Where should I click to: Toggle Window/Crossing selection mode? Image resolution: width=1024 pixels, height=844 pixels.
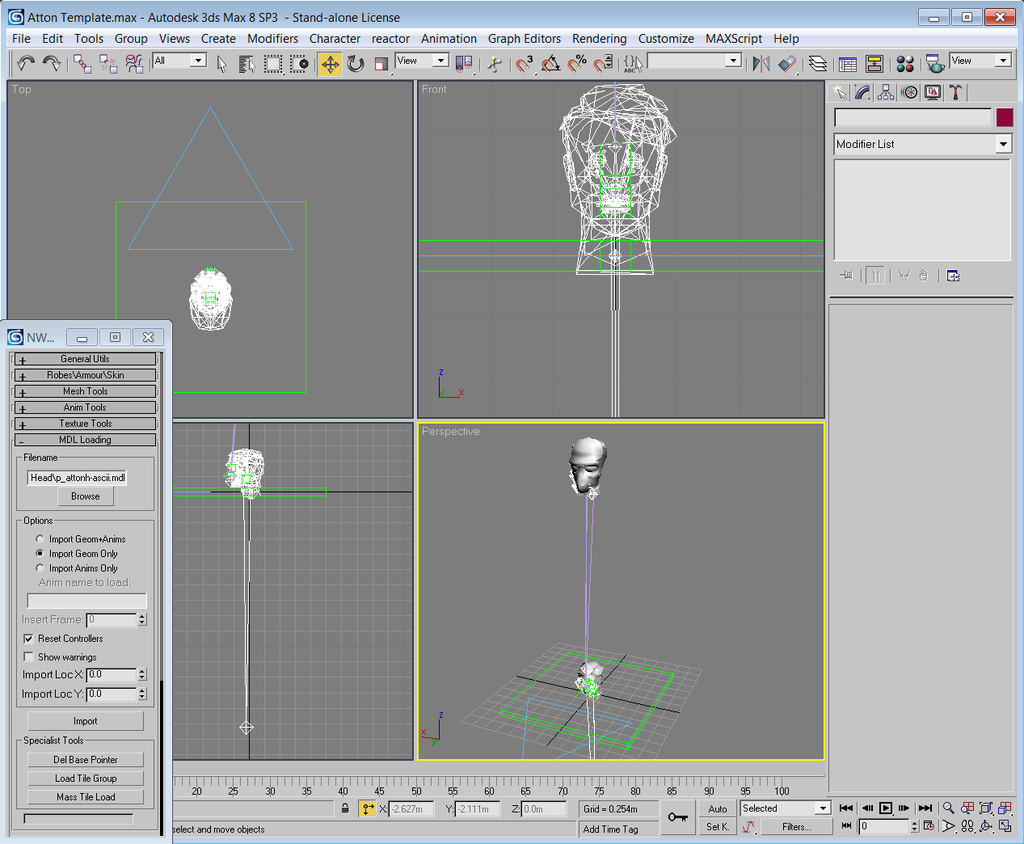click(x=299, y=63)
